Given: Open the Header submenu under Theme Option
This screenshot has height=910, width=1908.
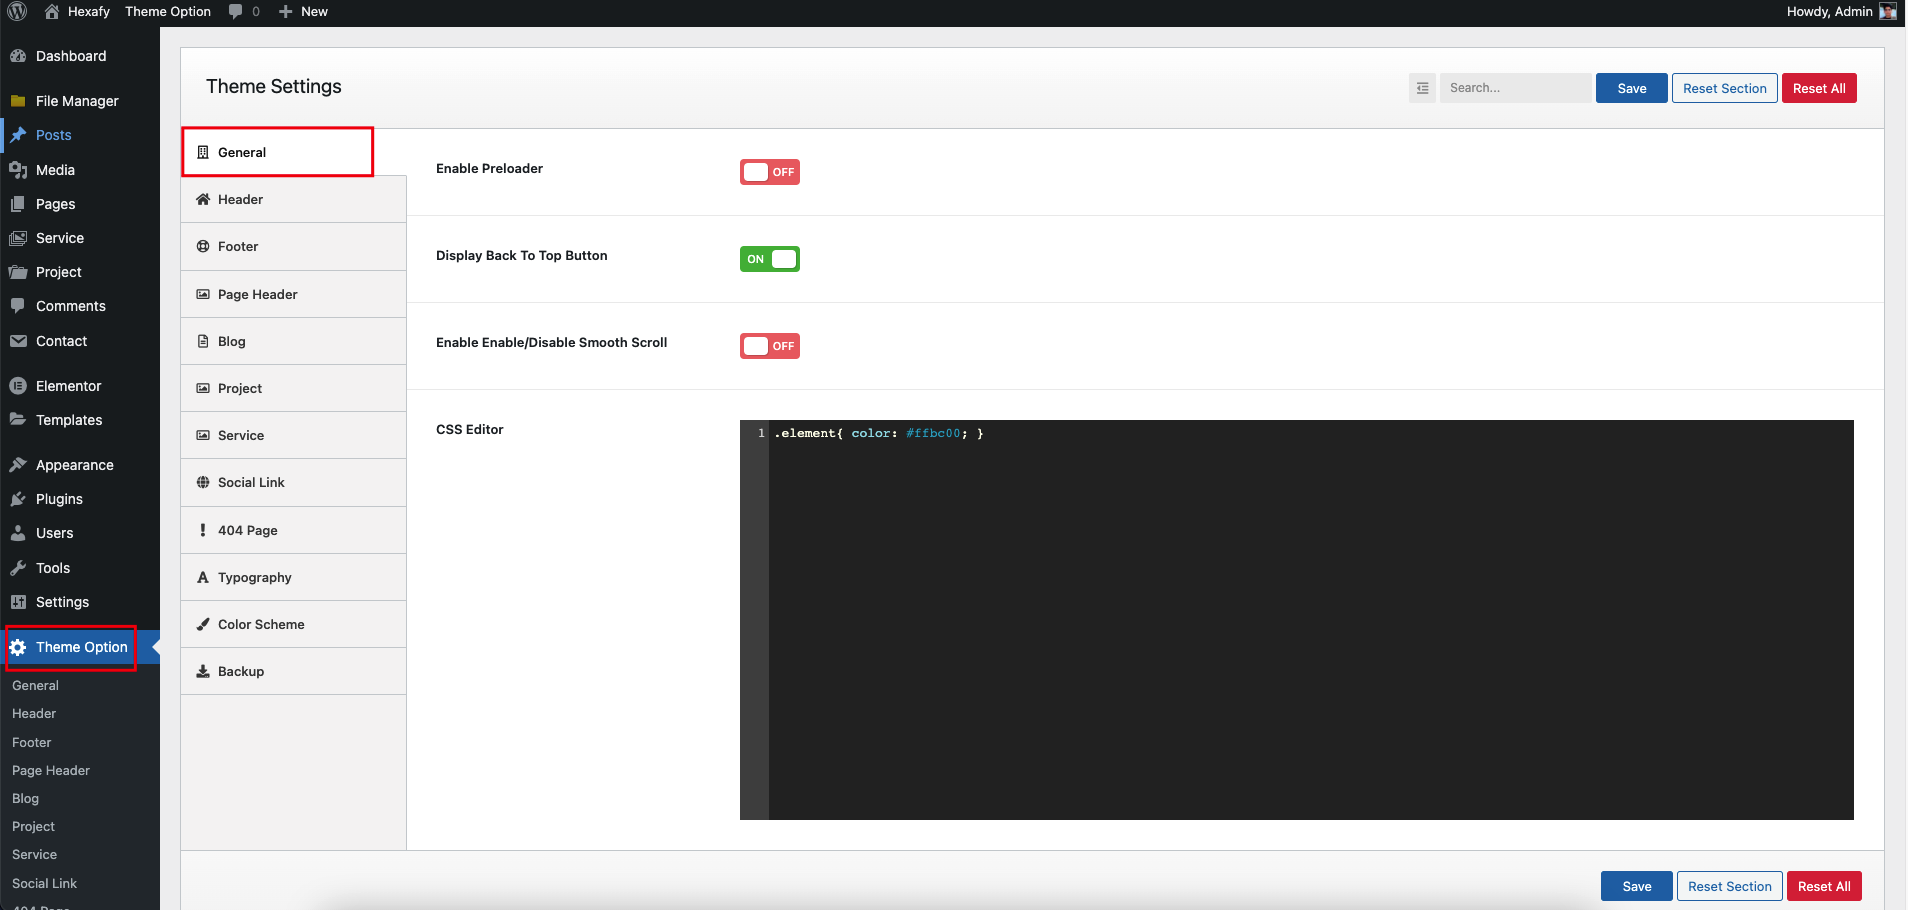Looking at the screenshot, I should (34, 713).
